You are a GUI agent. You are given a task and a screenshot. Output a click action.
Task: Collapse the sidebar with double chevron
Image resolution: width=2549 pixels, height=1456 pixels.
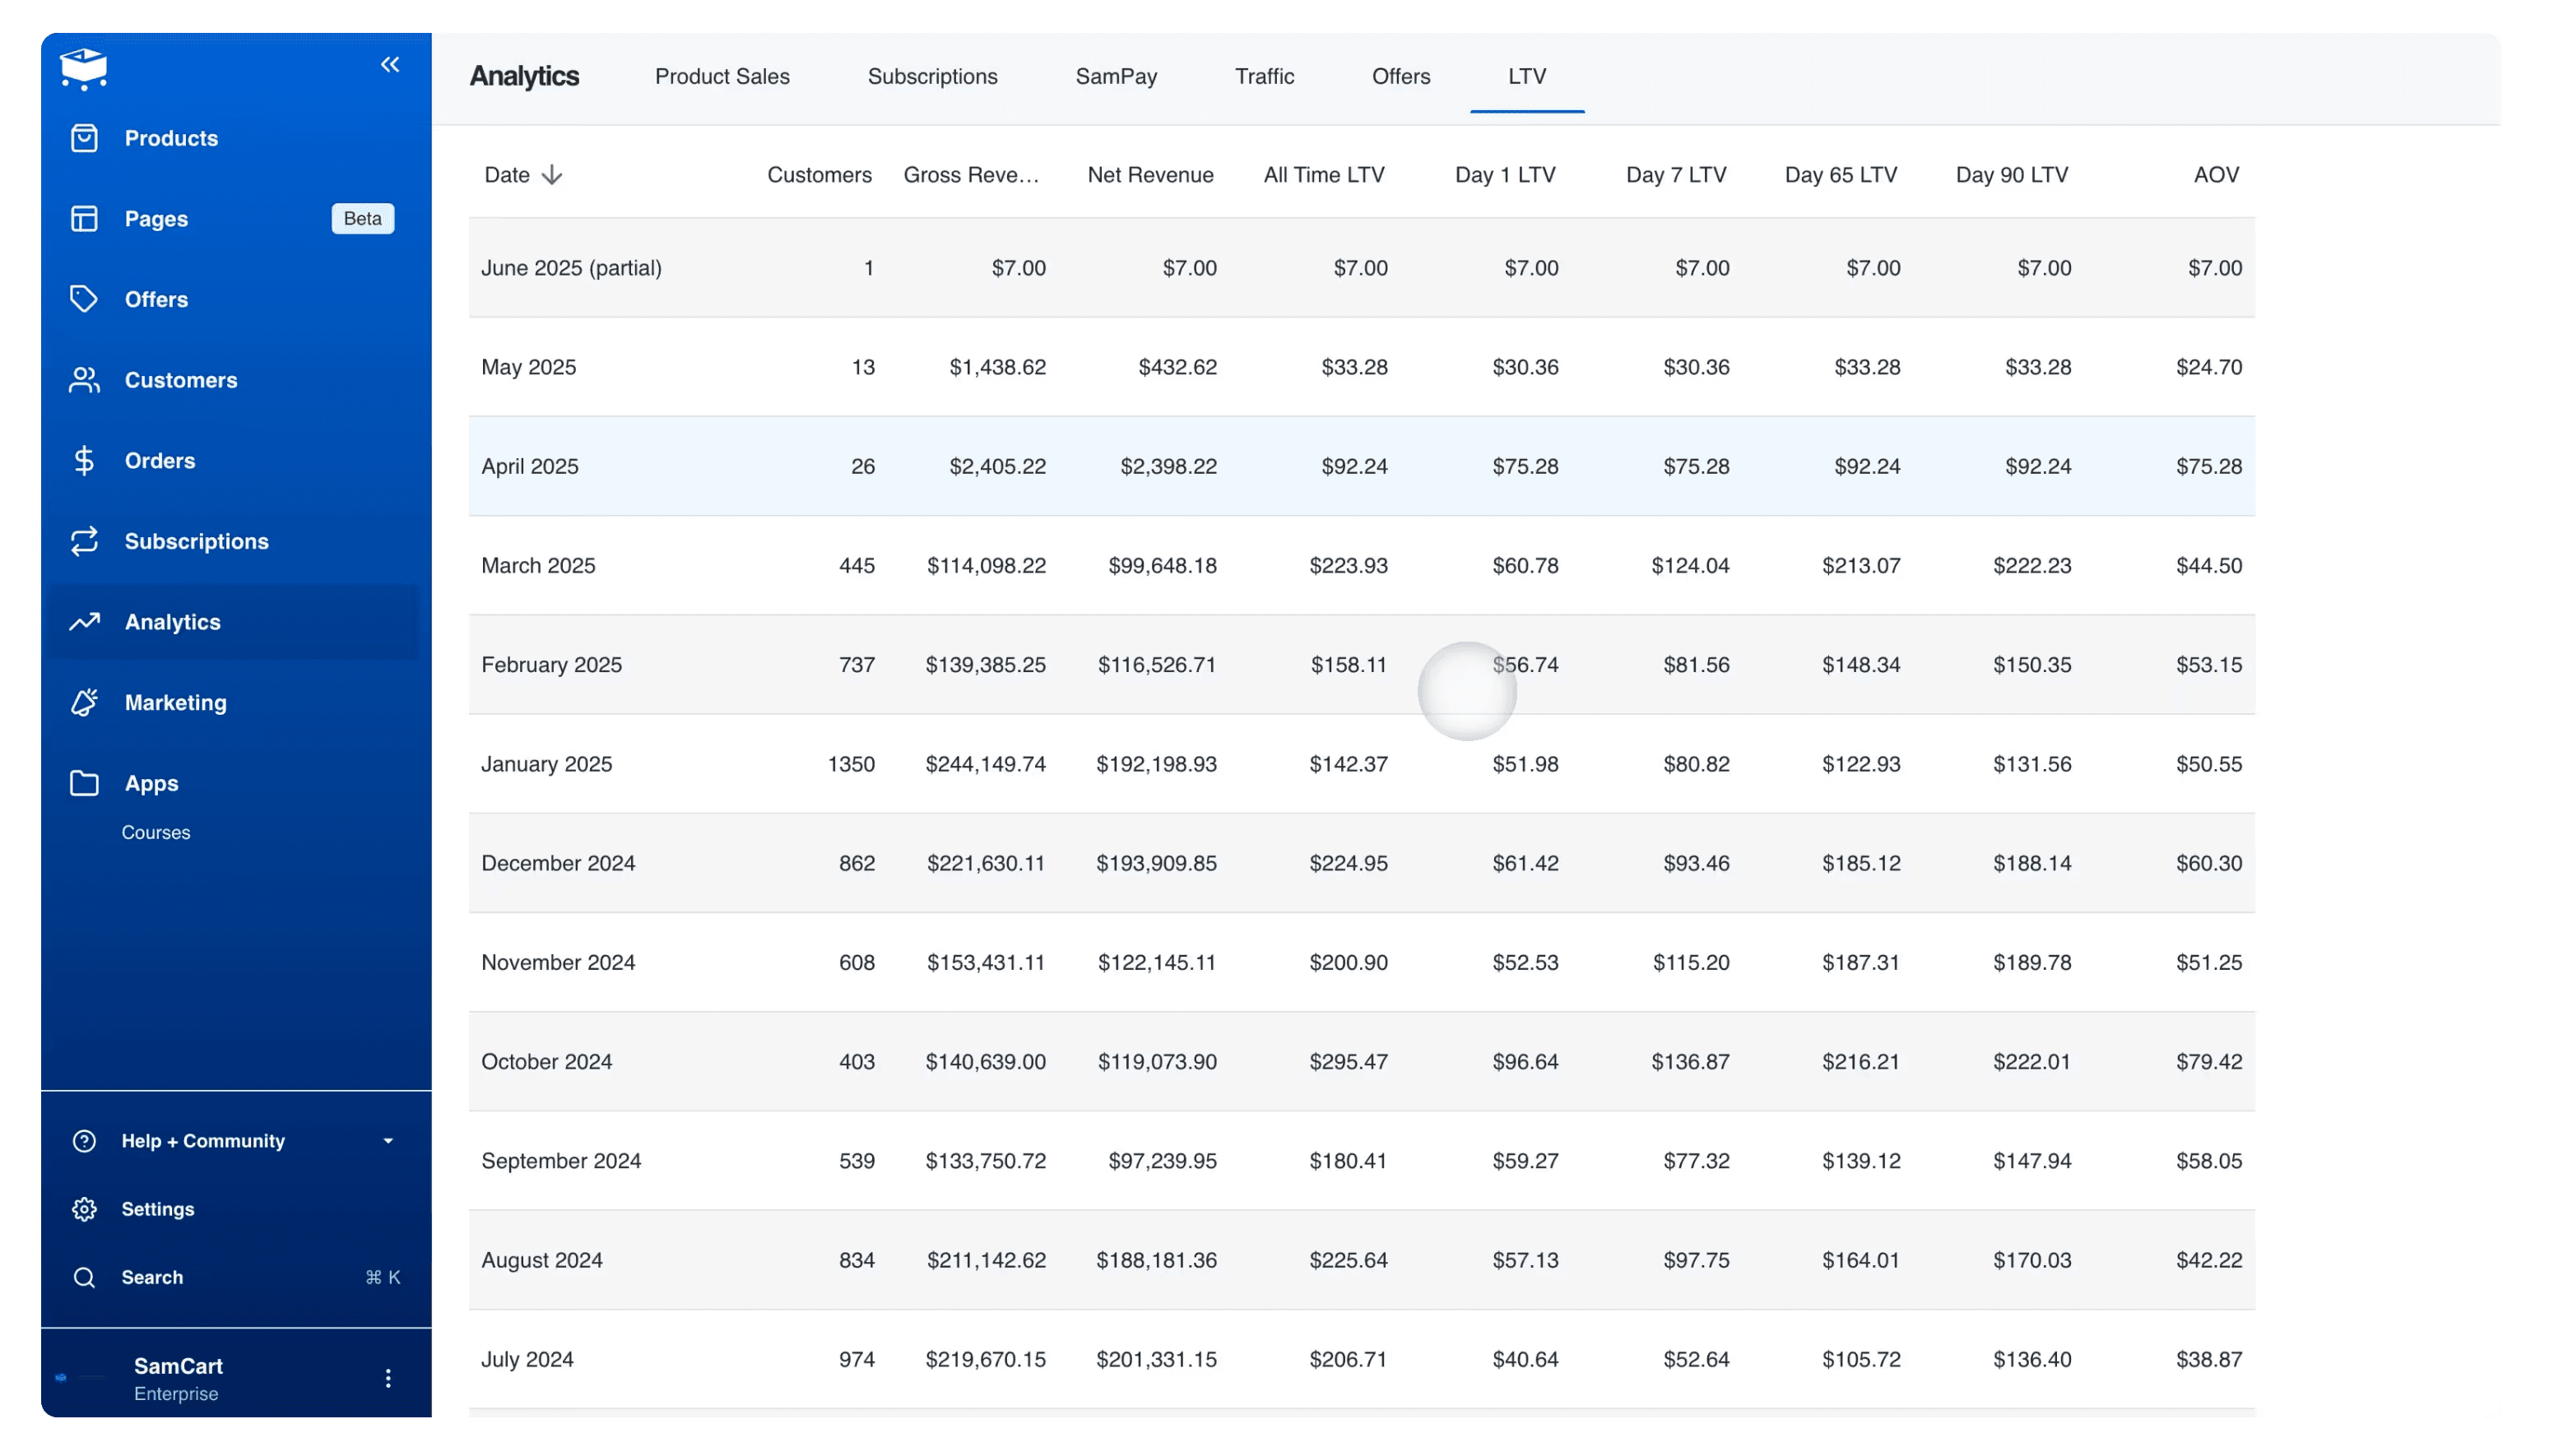coord(390,65)
